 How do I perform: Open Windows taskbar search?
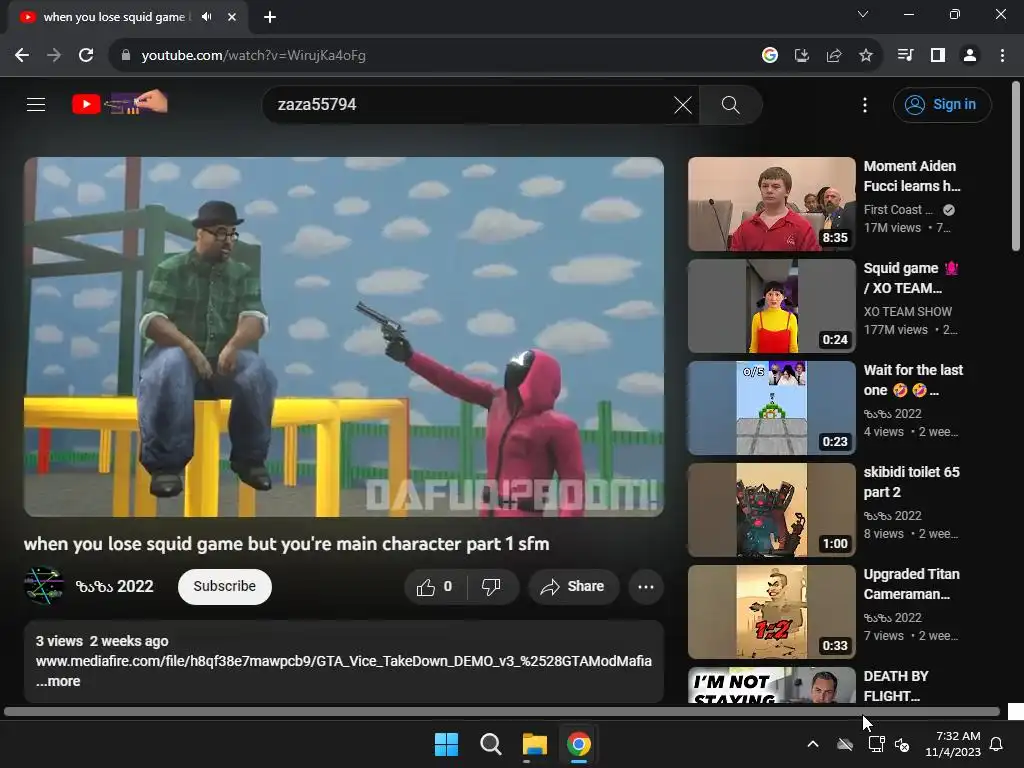tap(490, 744)
